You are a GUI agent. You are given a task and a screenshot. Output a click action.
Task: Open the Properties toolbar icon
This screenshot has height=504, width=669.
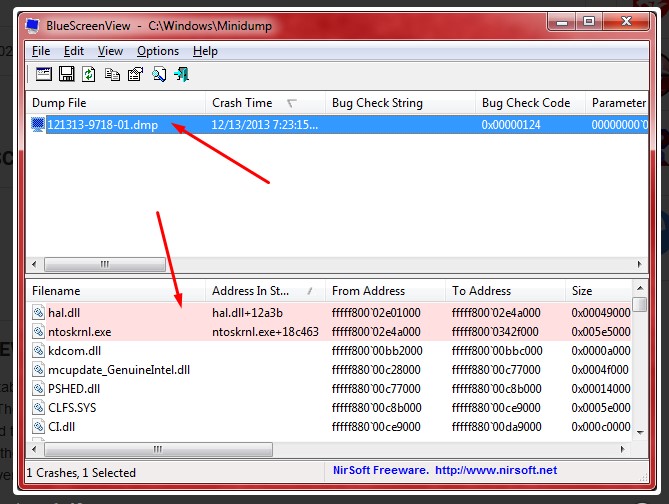136,74
